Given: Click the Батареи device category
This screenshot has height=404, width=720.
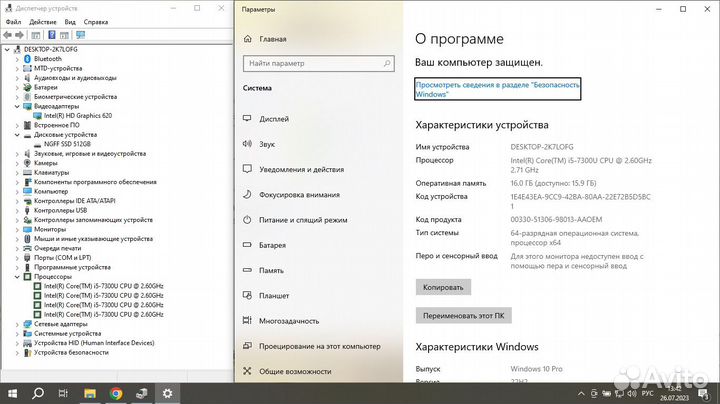Looking at the screenshot, I should point(45,87).
